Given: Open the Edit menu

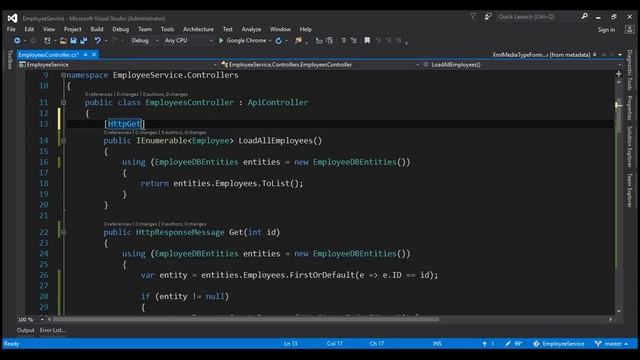Looking at the screenshot, I should point(29,29).
